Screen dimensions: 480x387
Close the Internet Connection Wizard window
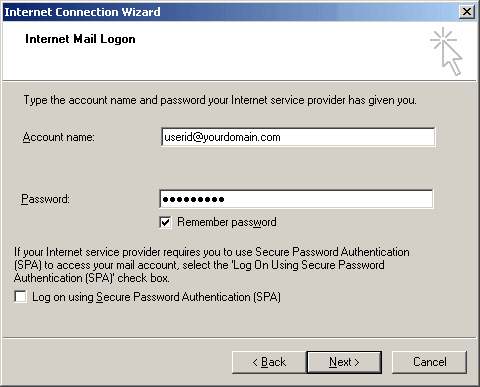pyautogui.click(x=467, y=12)
